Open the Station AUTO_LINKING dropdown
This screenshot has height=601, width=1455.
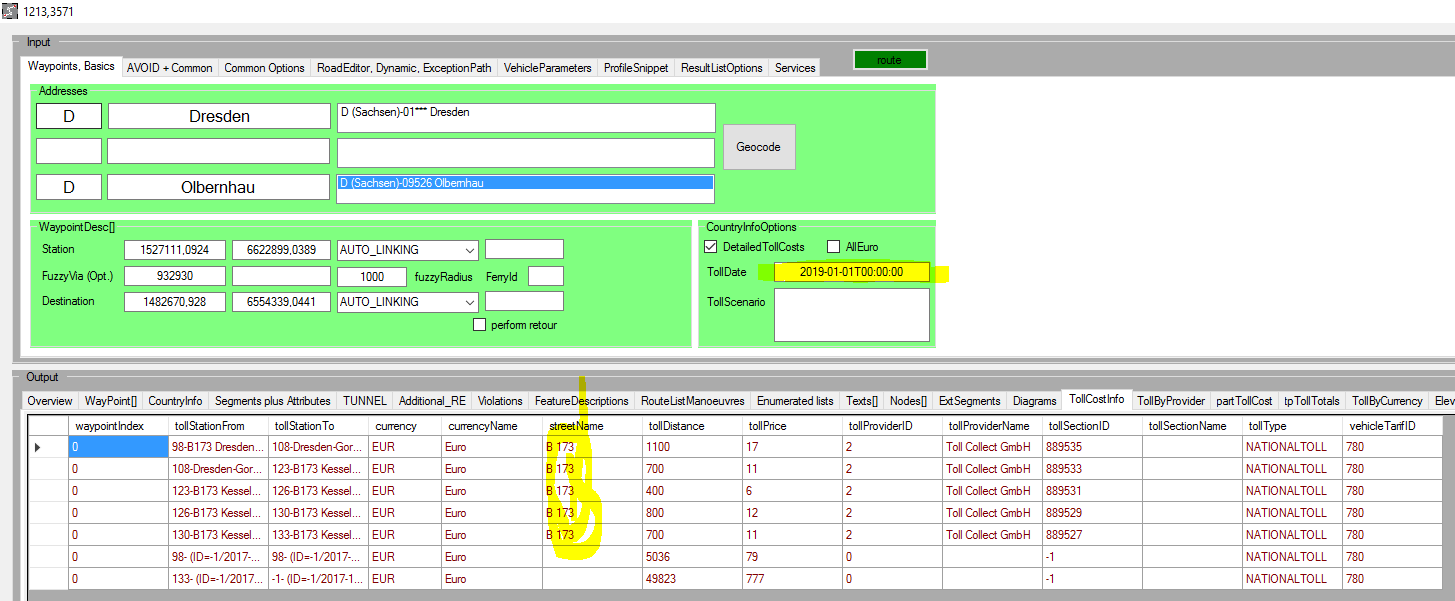(469, 249)
